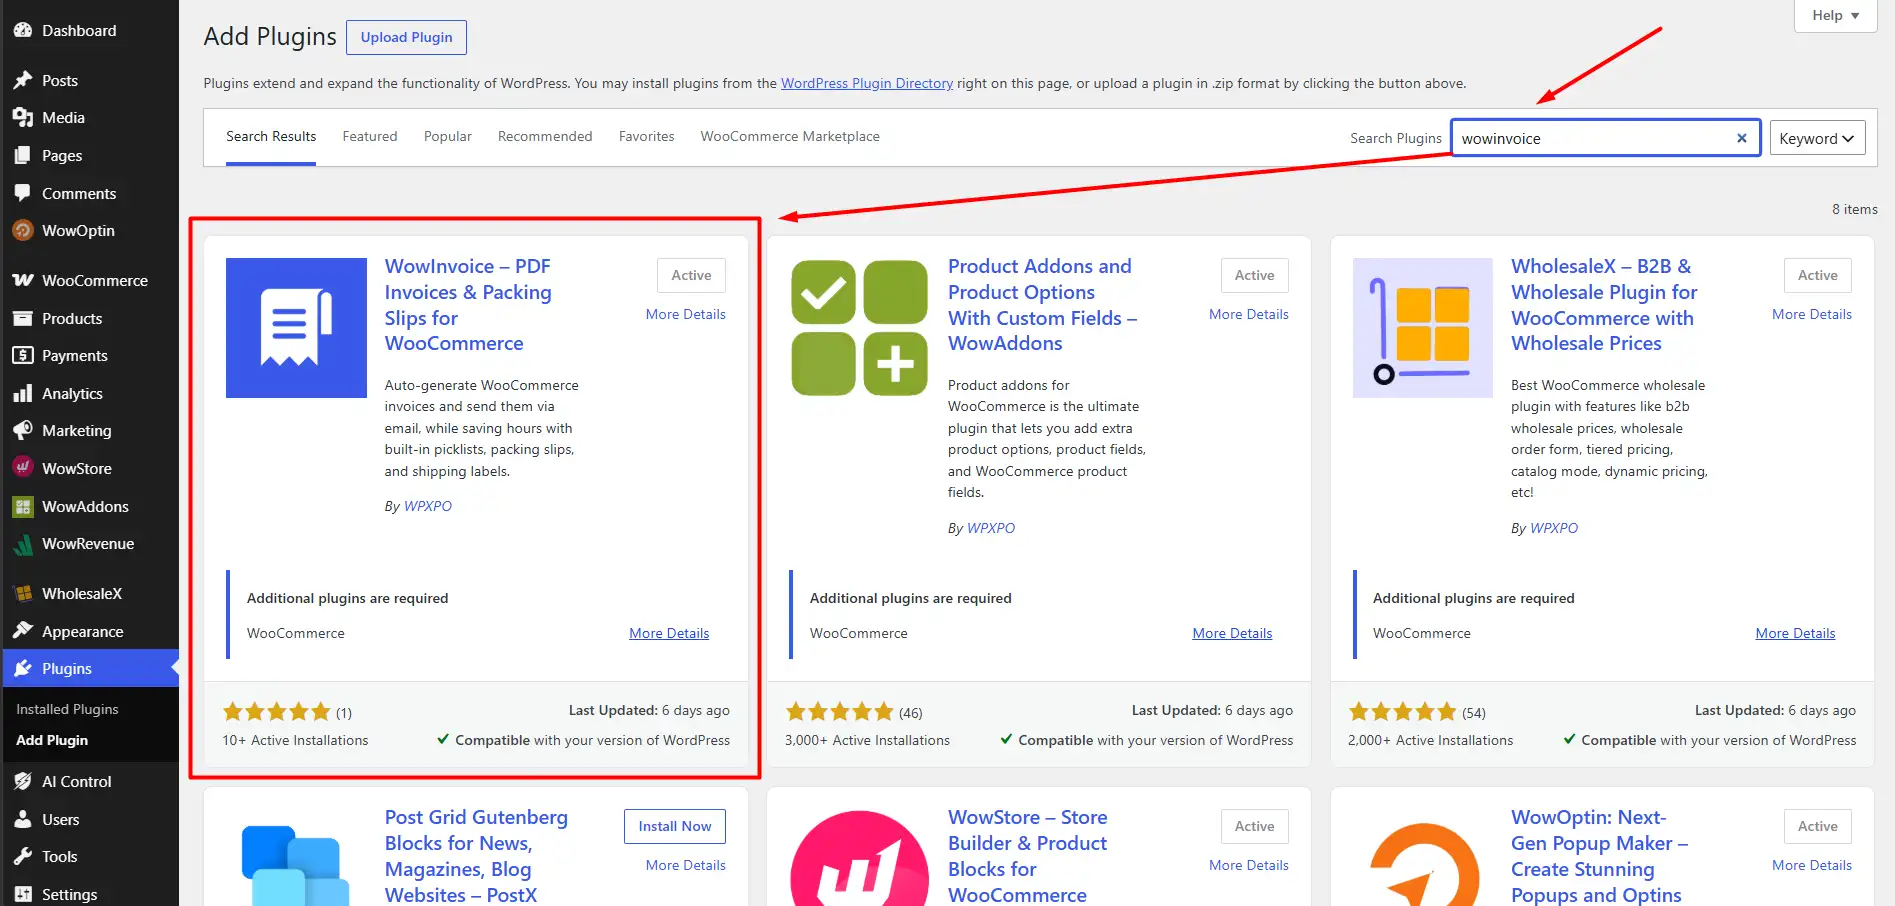Click the Upload Plugin button
The image size is (1895, 906).
(406, 37)
